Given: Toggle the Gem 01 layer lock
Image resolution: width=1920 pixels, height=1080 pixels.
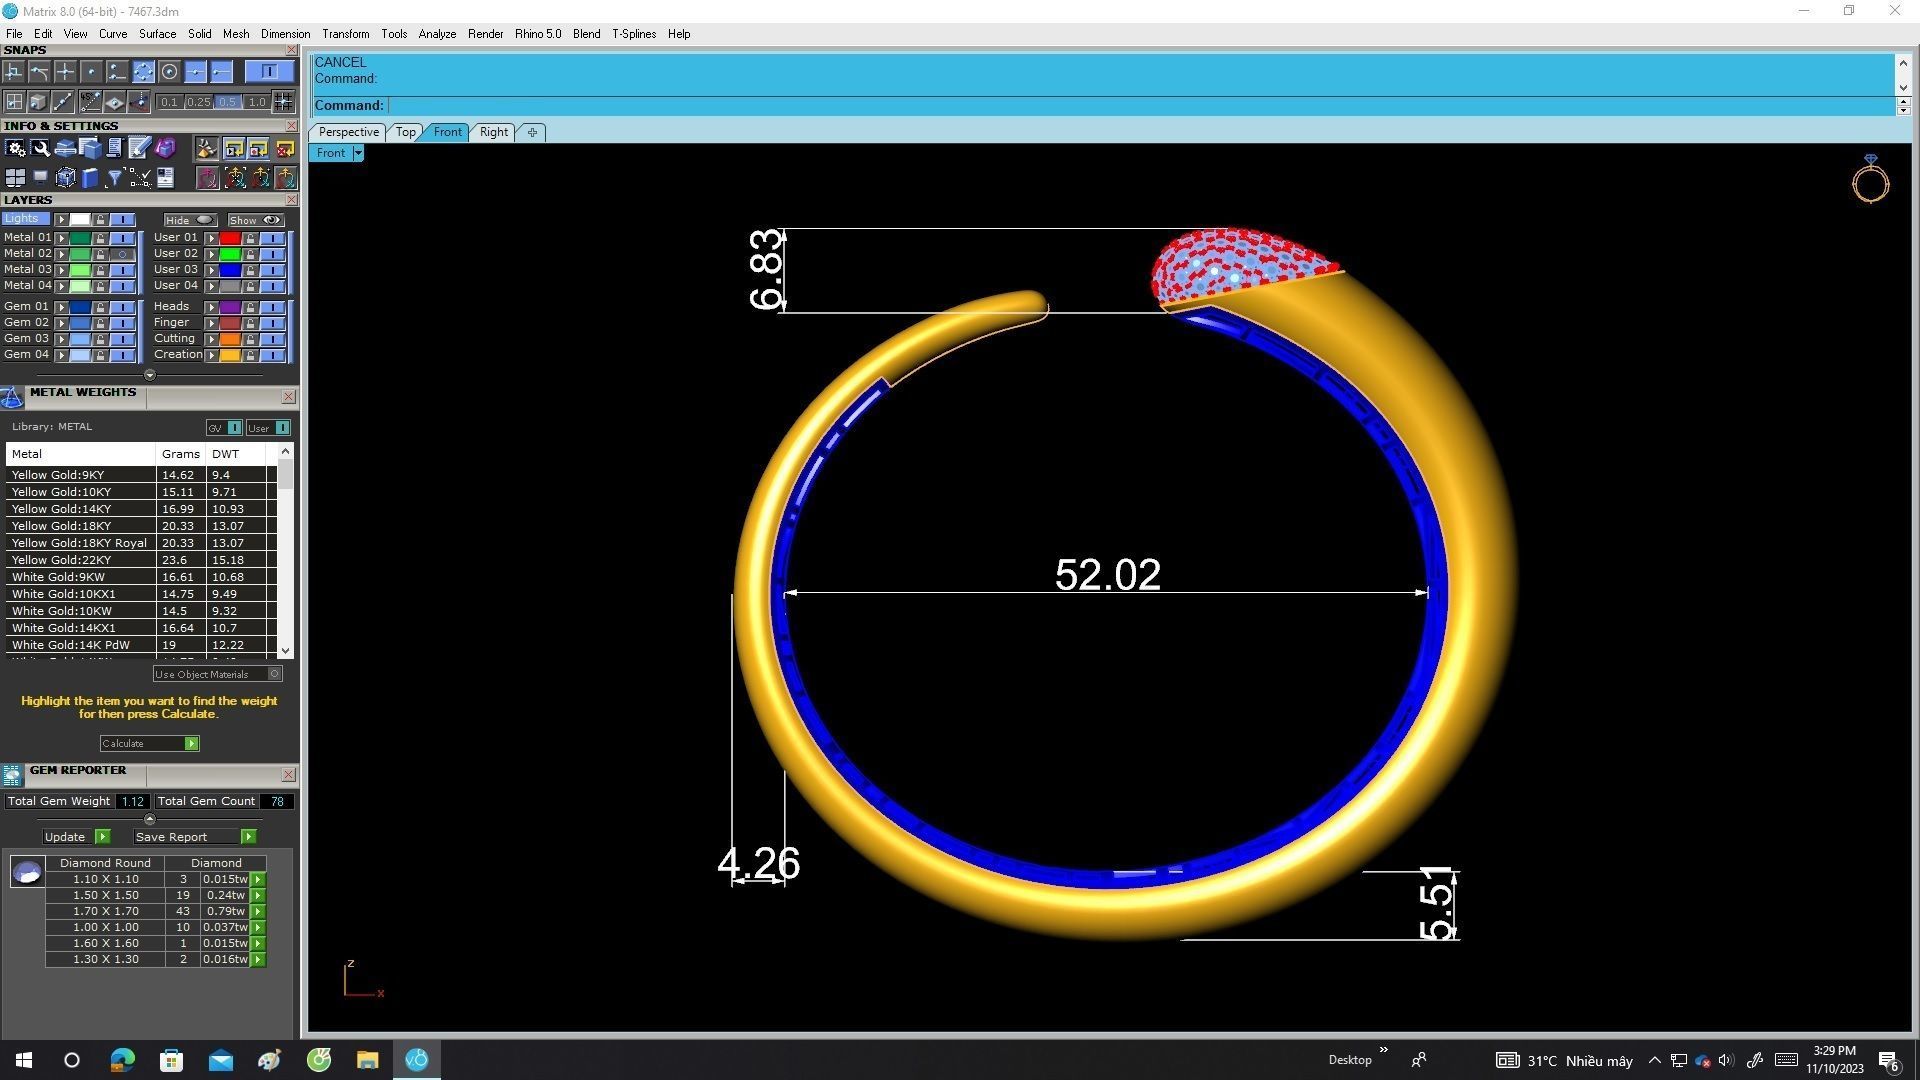Looking at the screenshot, I should point(100,307).
